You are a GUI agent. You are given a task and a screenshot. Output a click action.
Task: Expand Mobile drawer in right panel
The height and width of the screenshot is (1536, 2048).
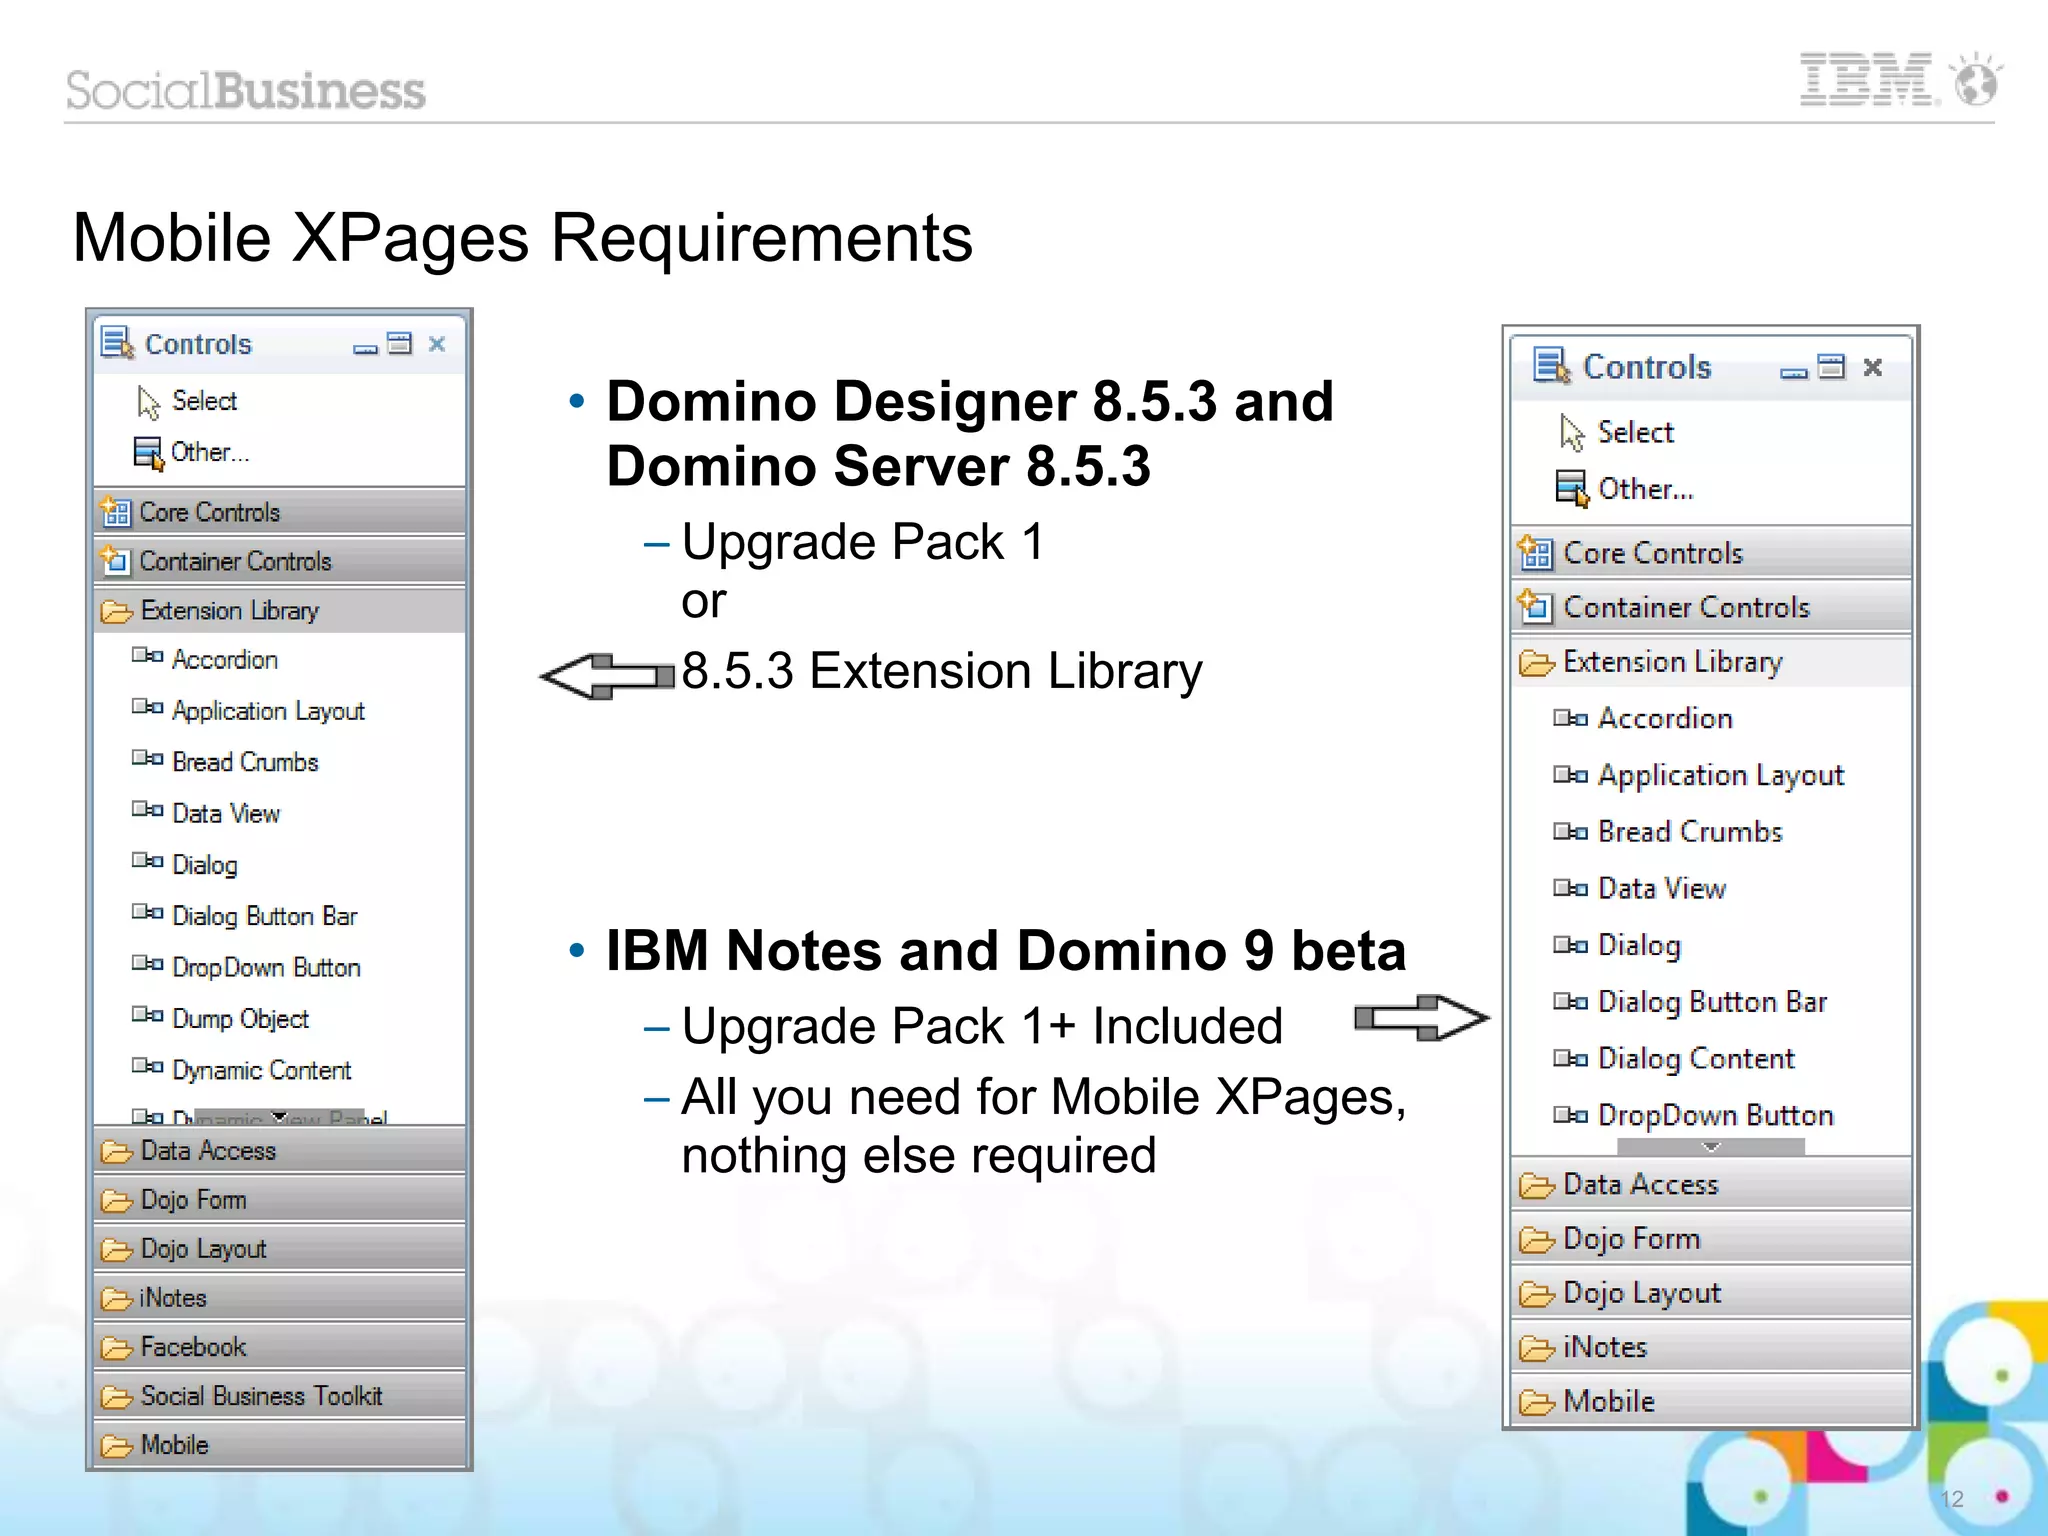click(1711, 1401)
